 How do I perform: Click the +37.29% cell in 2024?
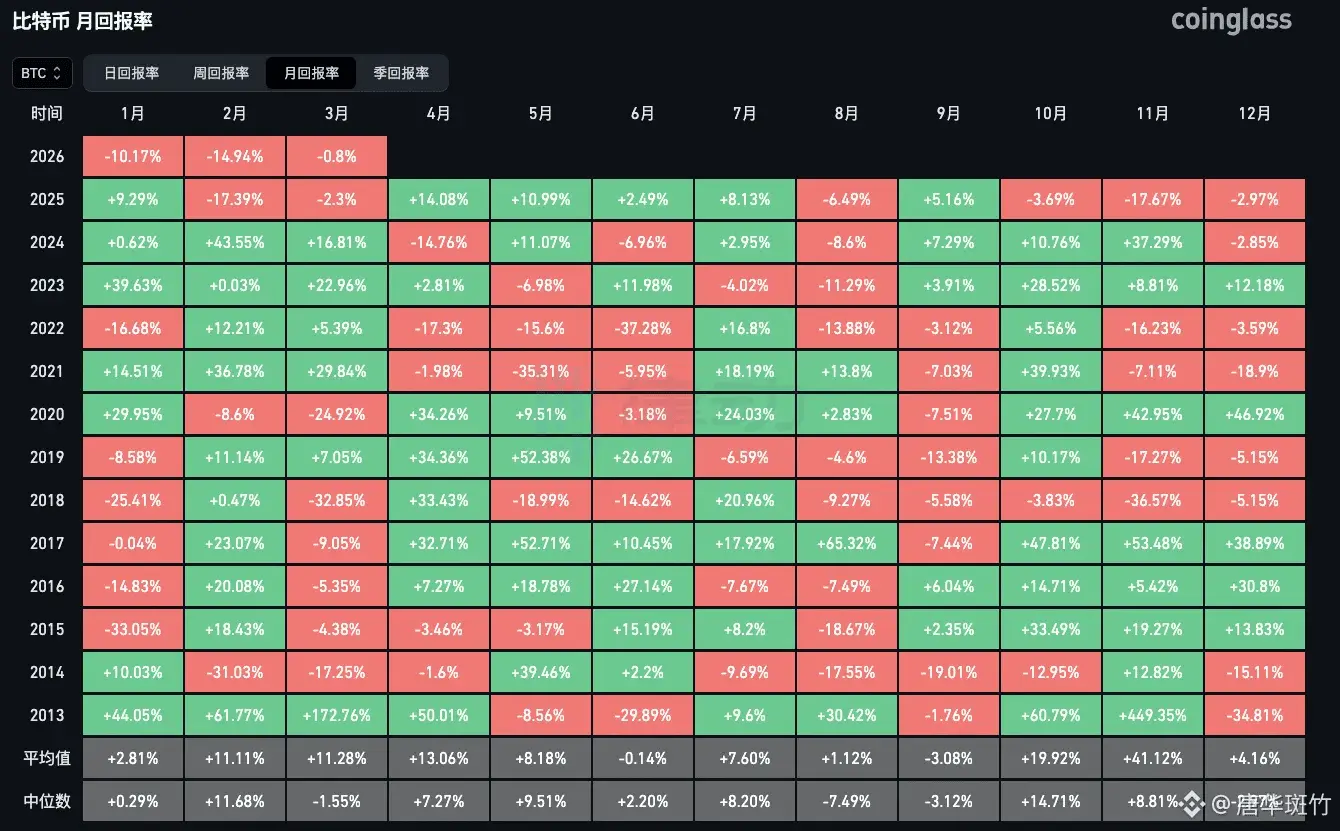click(x=1153, y=242)
